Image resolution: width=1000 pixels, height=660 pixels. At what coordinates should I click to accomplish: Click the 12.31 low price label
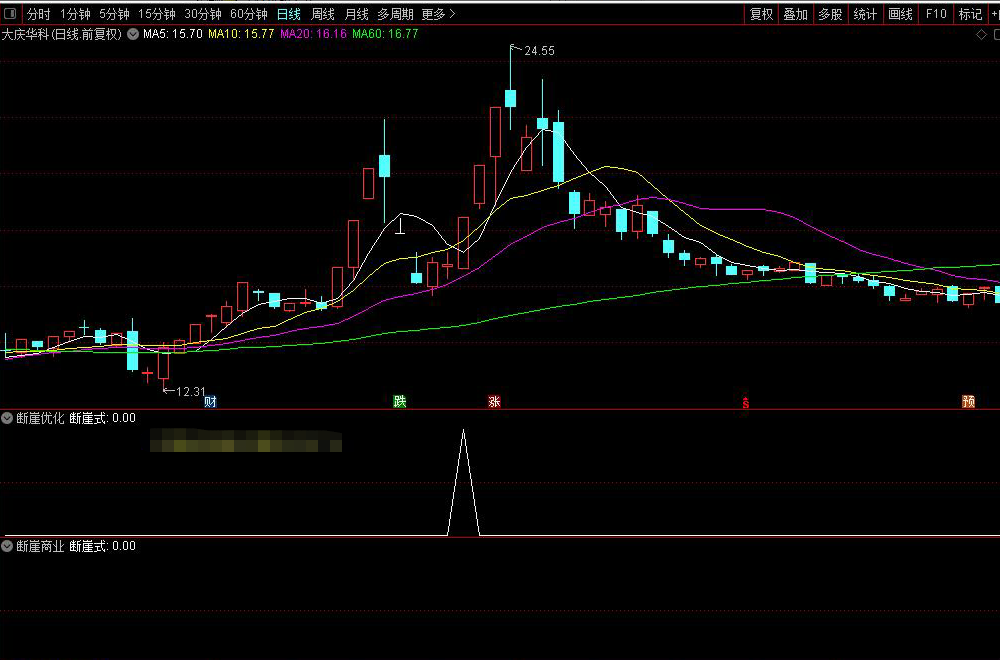pos(191,392)
